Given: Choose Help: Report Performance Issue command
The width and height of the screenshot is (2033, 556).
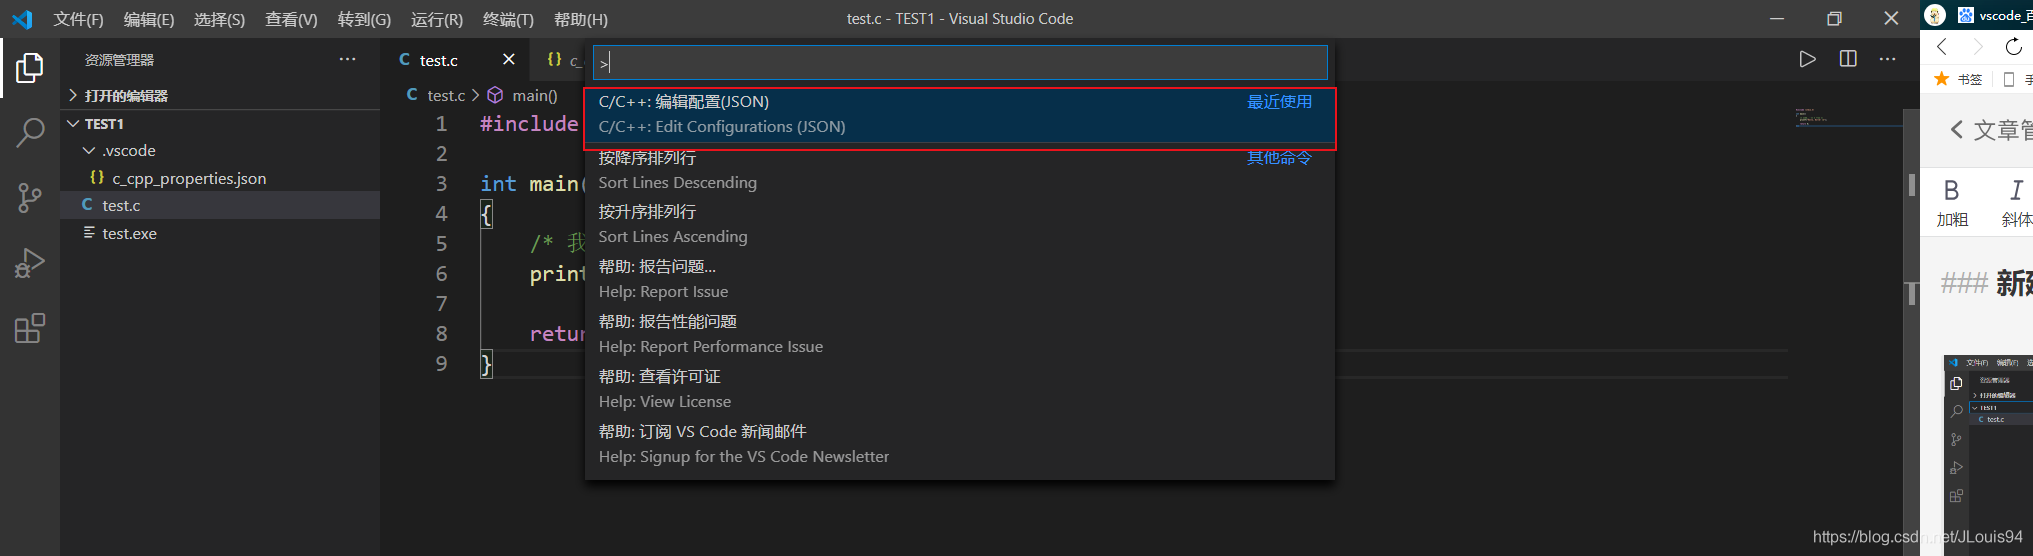Looking at the screenshot, I should [960, 335].
